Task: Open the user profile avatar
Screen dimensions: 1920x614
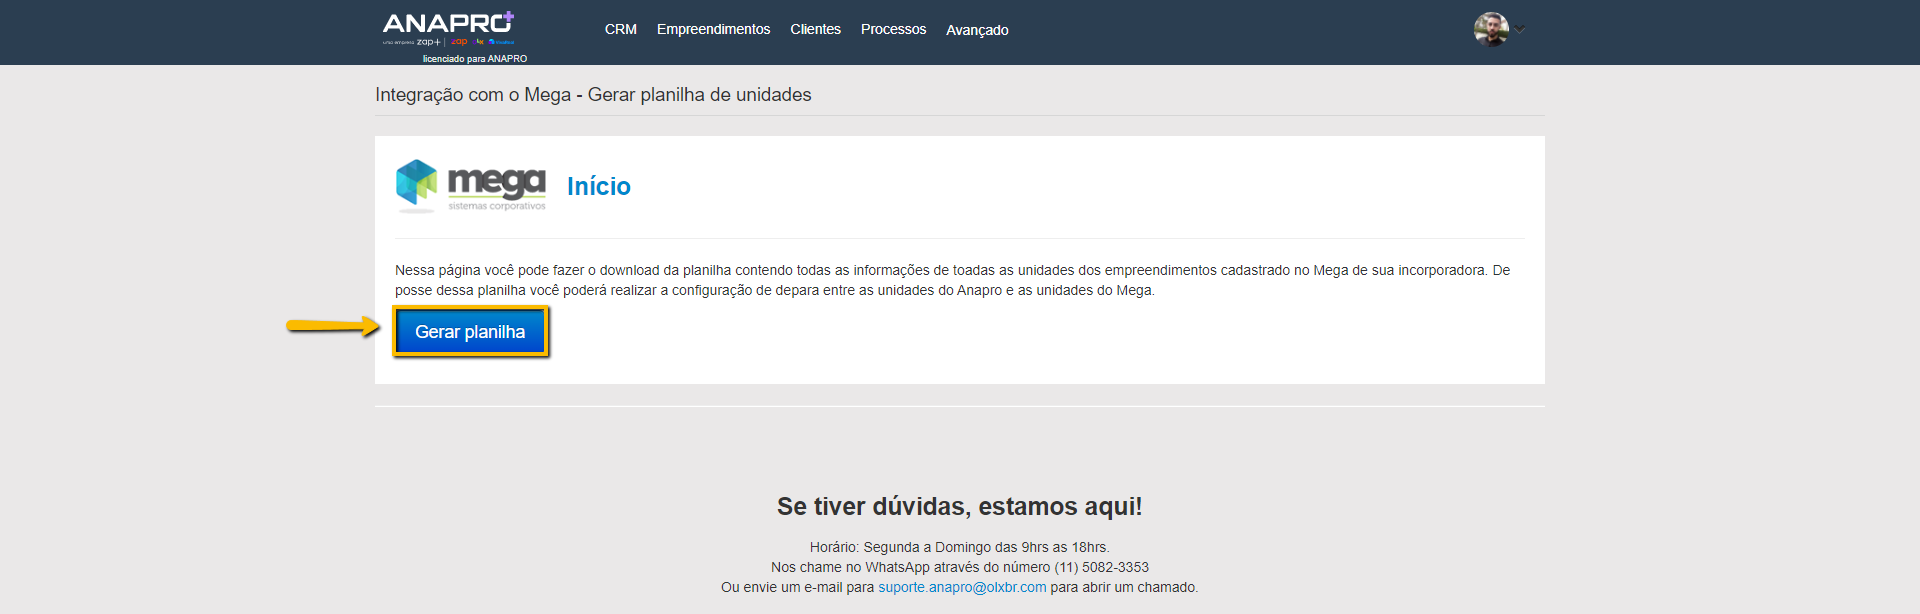Action: coord(1490,30)
